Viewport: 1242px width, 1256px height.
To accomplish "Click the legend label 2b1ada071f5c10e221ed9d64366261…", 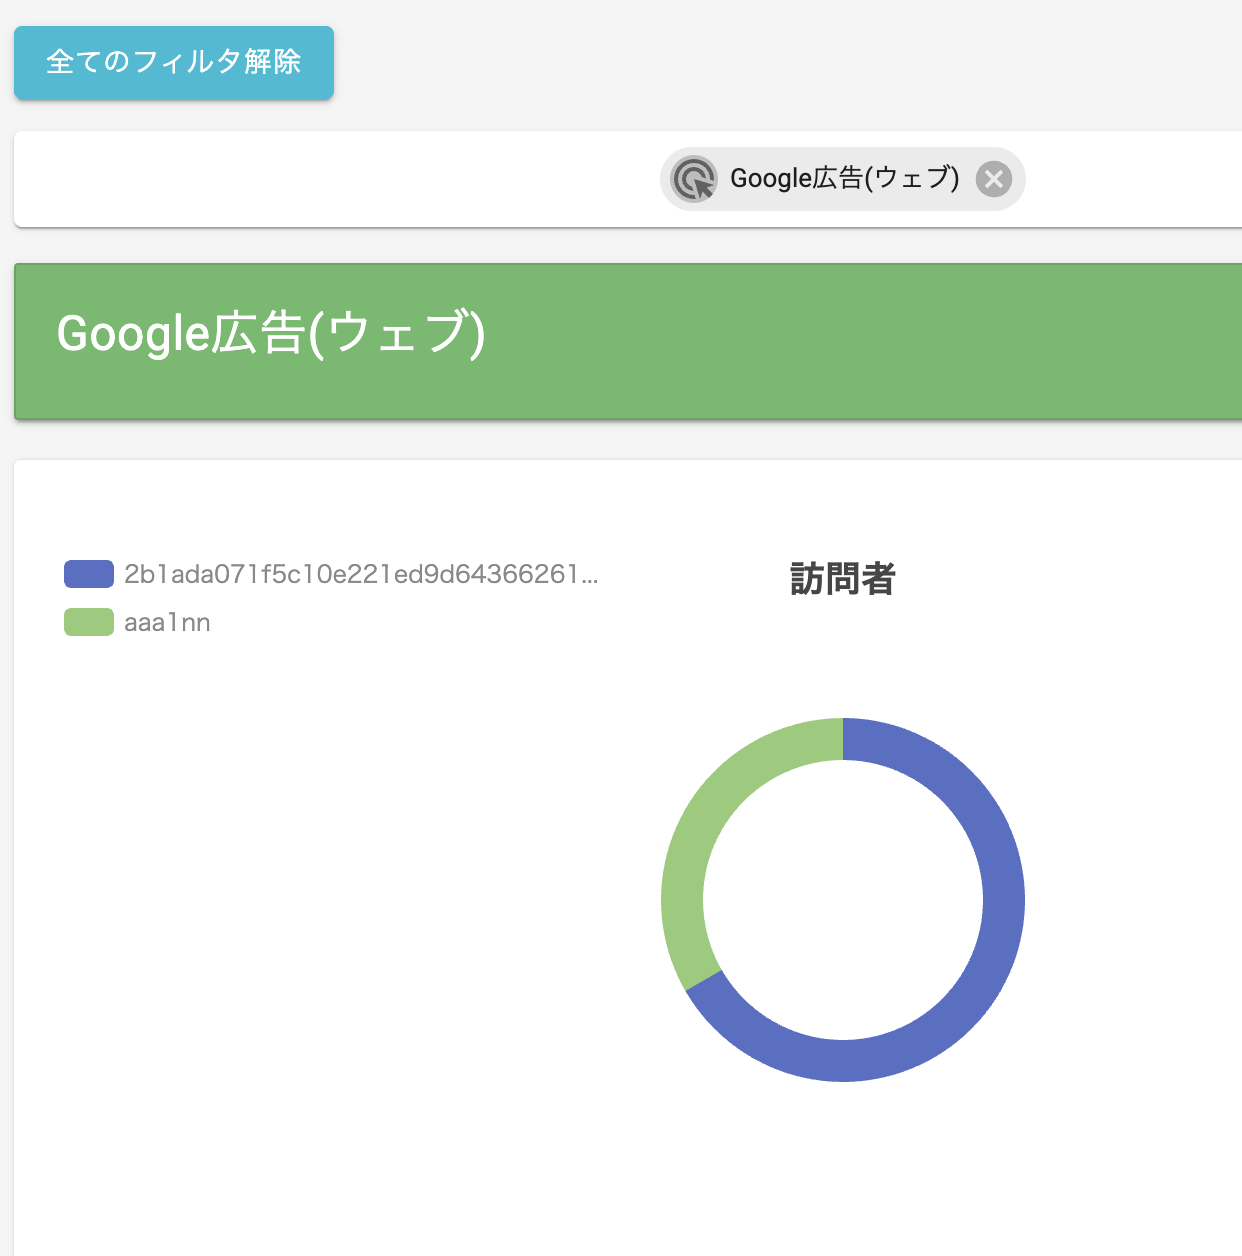I will point(361,574).
